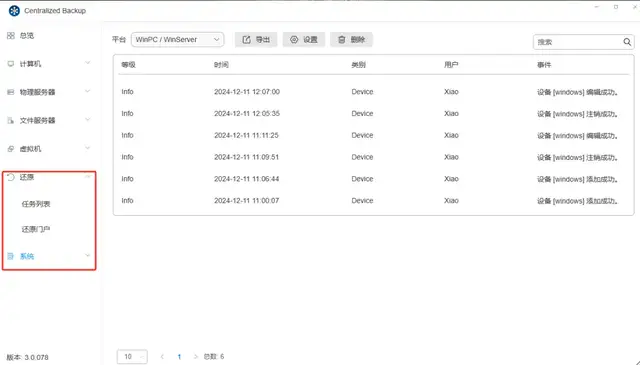Click the 版本: 3.0.078 version text
Screen dimensions: 640x365
click(27, 357)
